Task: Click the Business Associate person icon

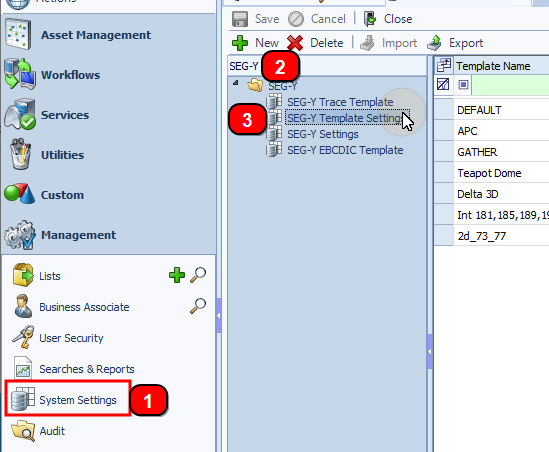Action: point(23,306)
